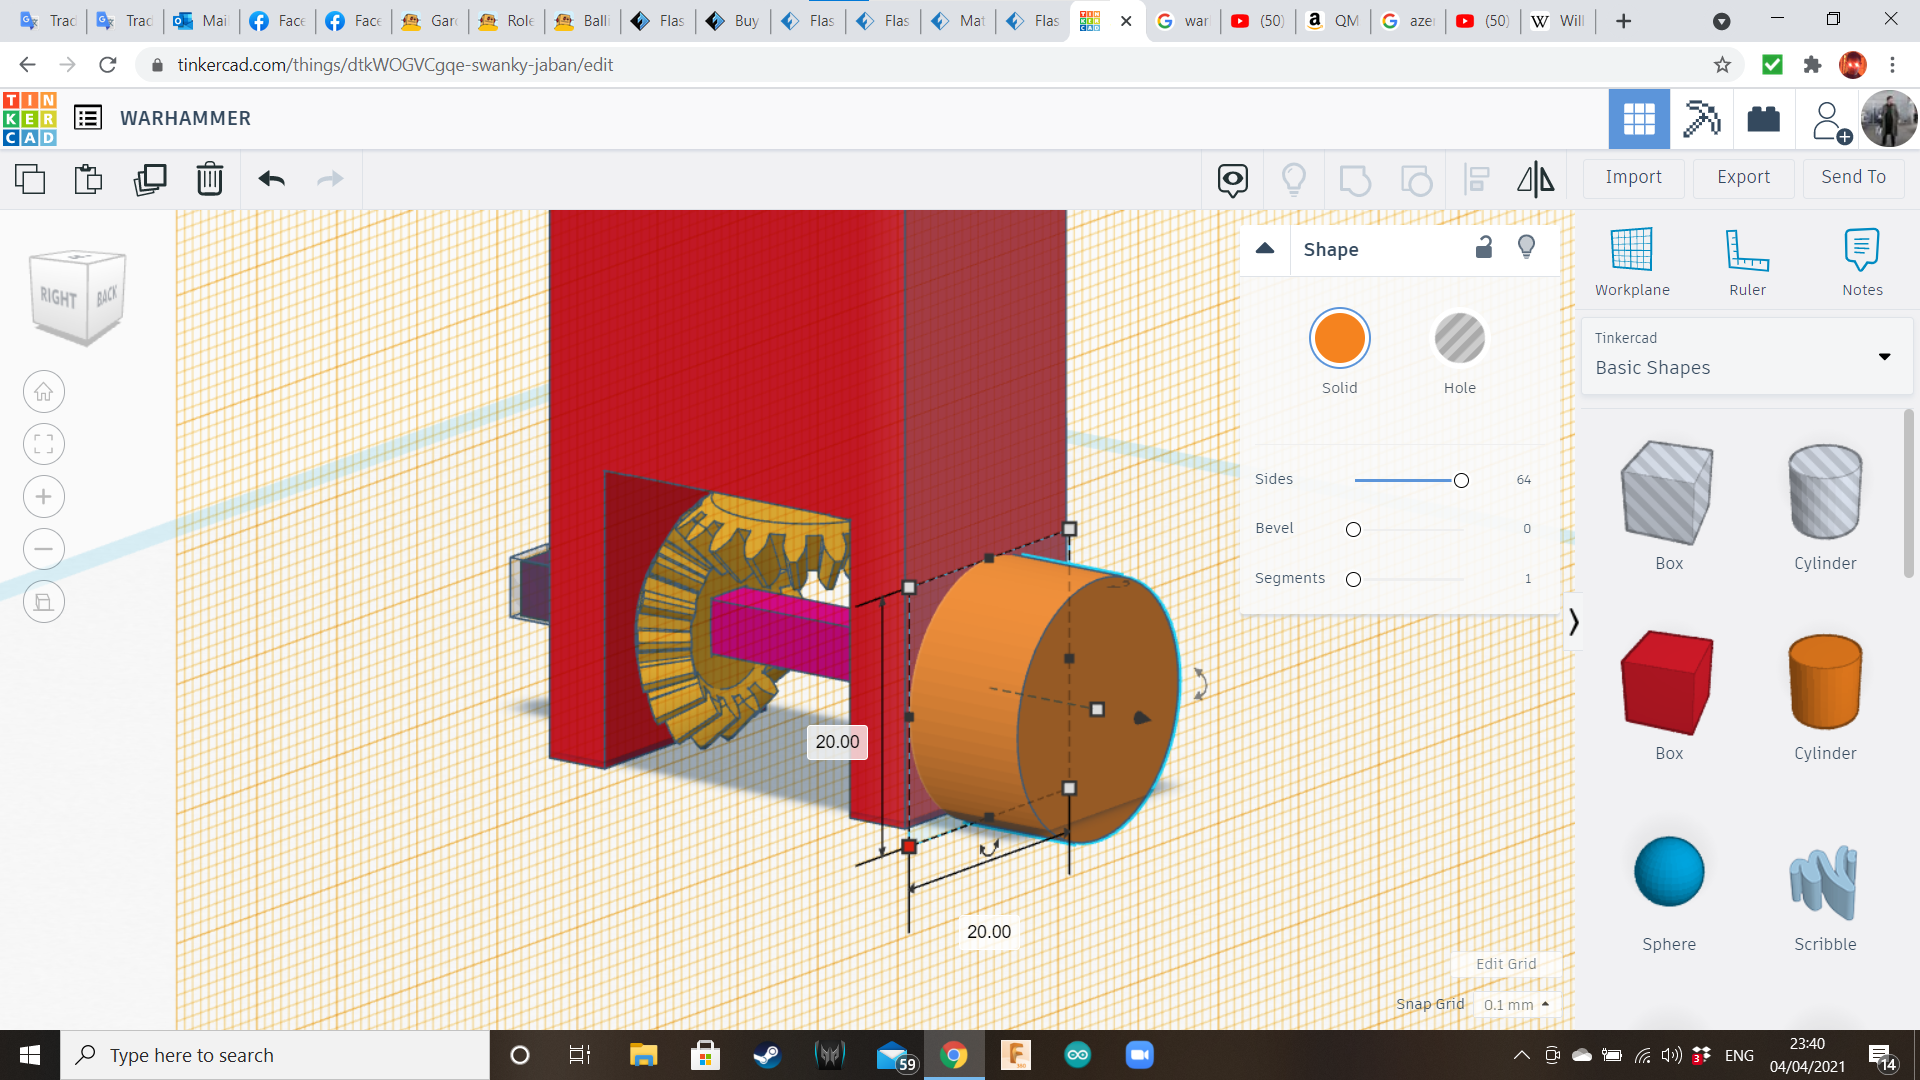The image size is (1920, 1080).
Task: Set shape to Hole
Action: coord(1459,339)
